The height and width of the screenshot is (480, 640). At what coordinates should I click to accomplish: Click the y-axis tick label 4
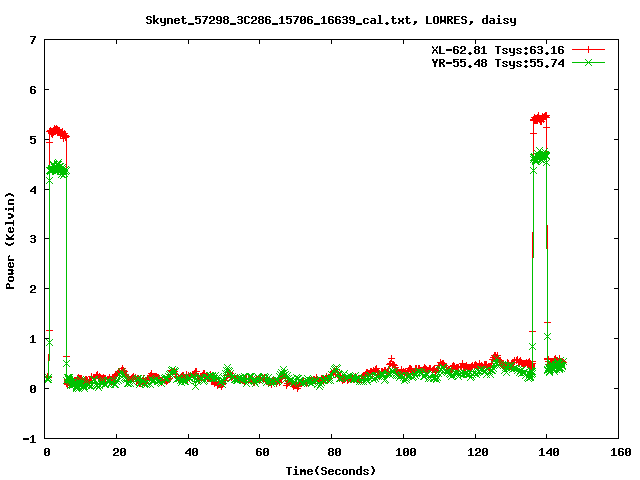33,190
